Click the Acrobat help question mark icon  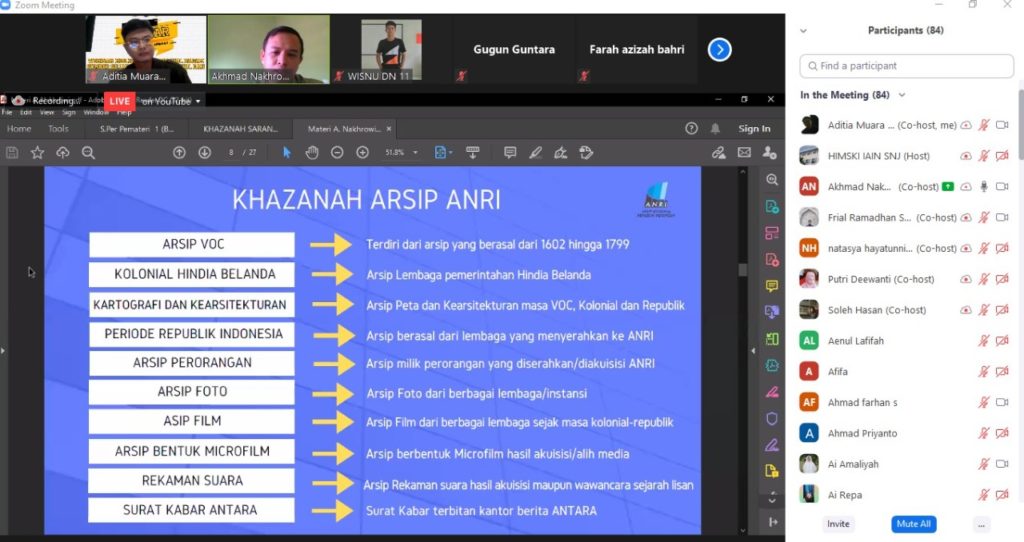click(691, 129)
